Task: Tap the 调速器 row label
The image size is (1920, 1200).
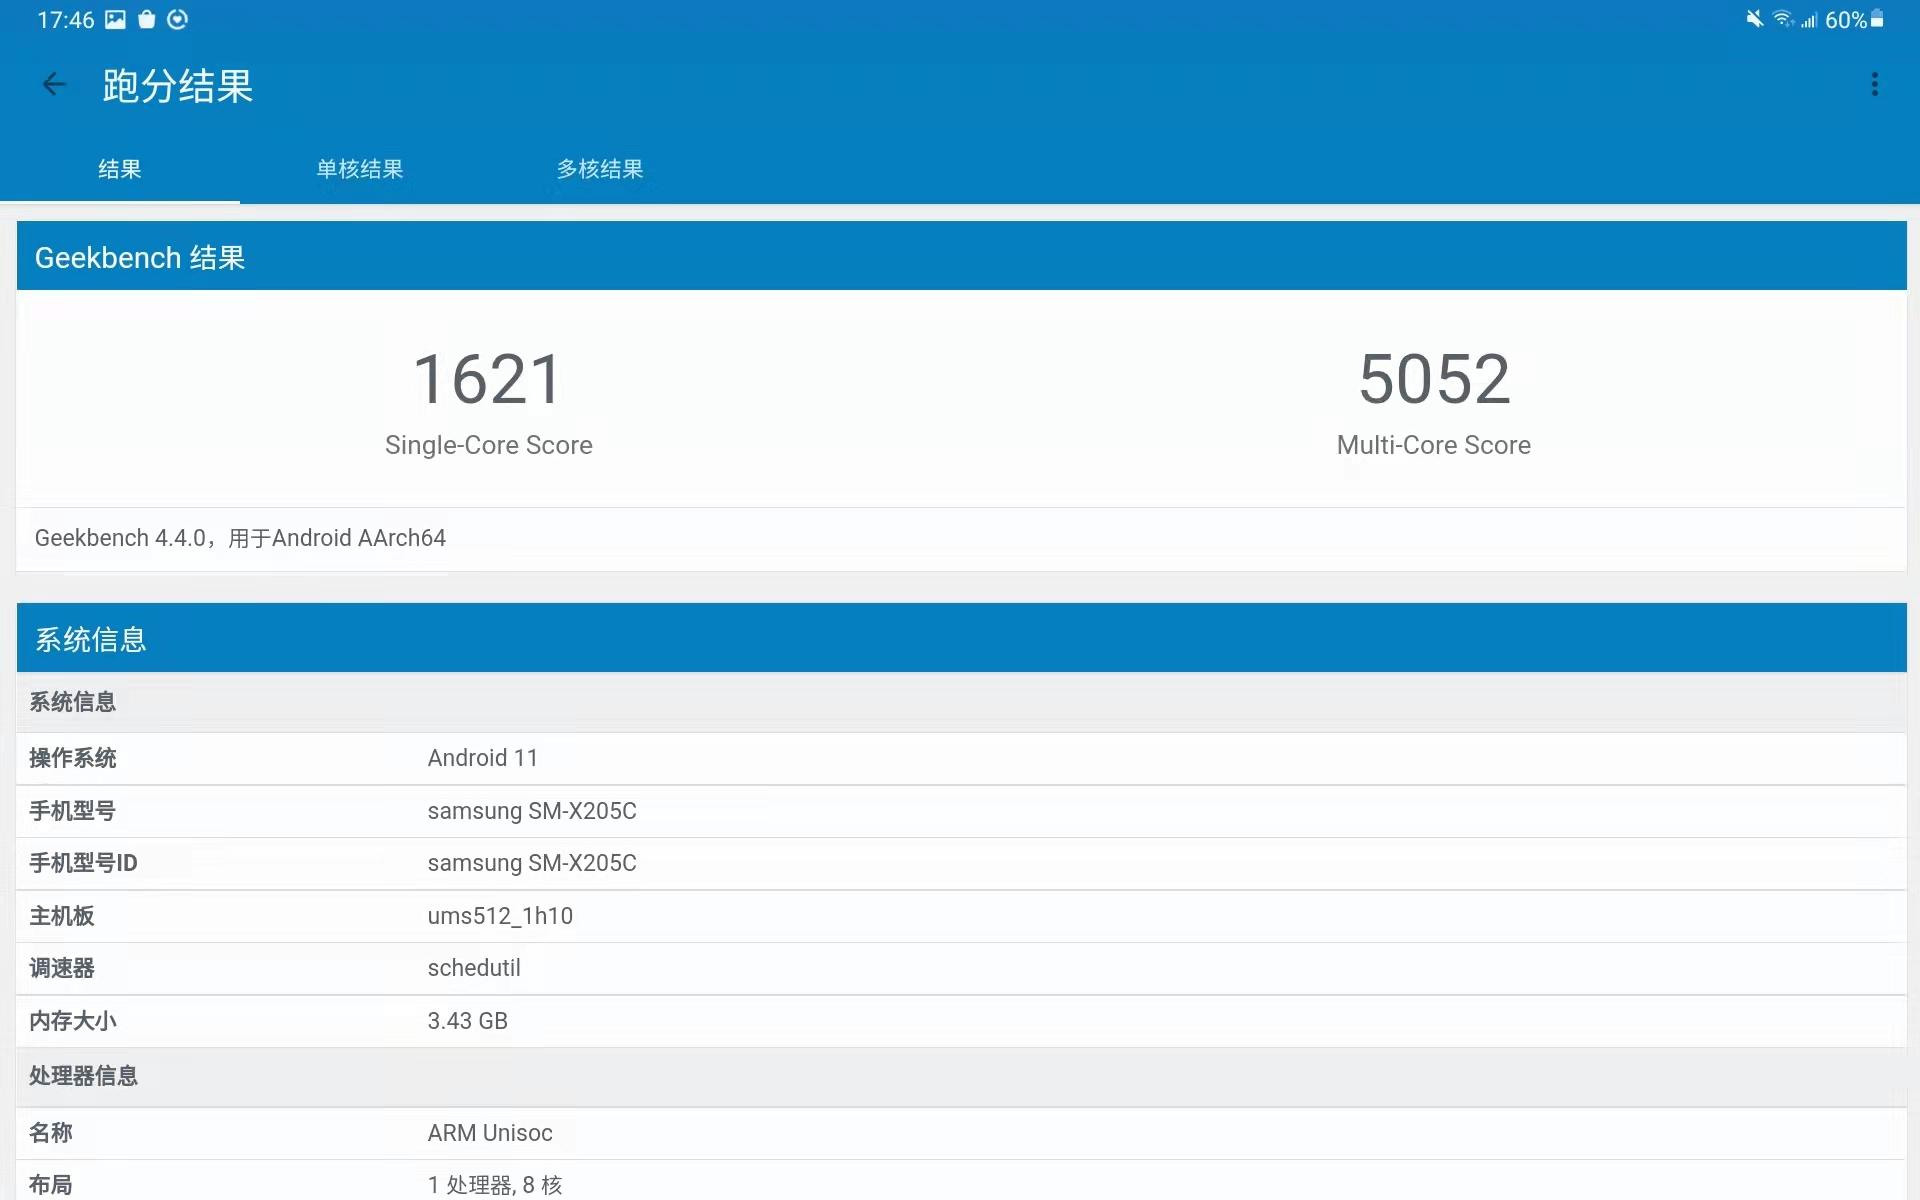Action: (x=62, y=968)
